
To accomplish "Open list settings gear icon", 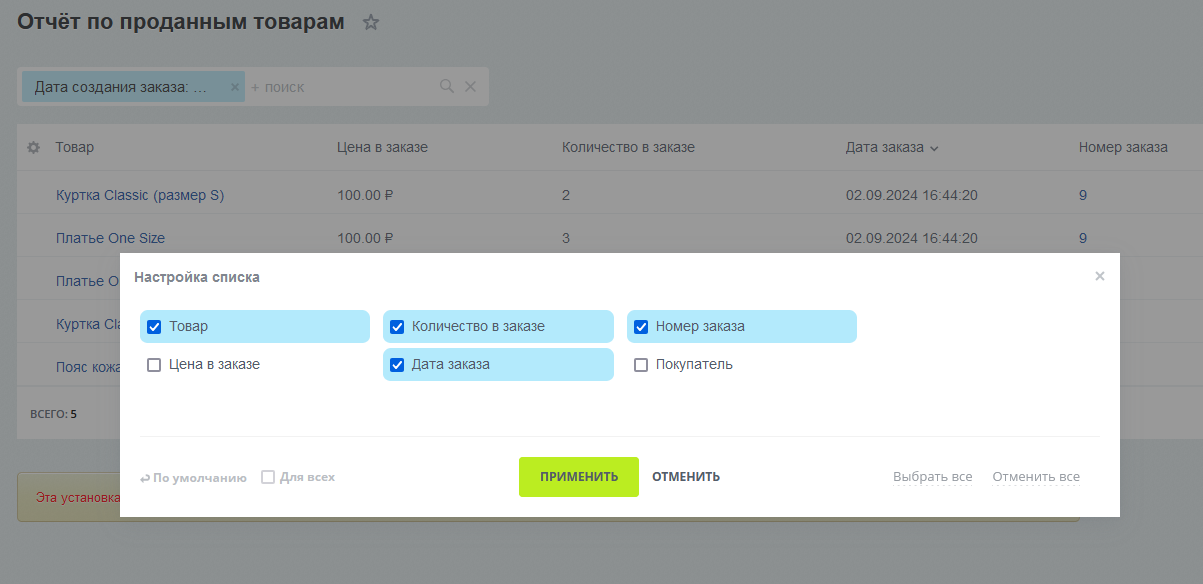I will pos(33,147).
